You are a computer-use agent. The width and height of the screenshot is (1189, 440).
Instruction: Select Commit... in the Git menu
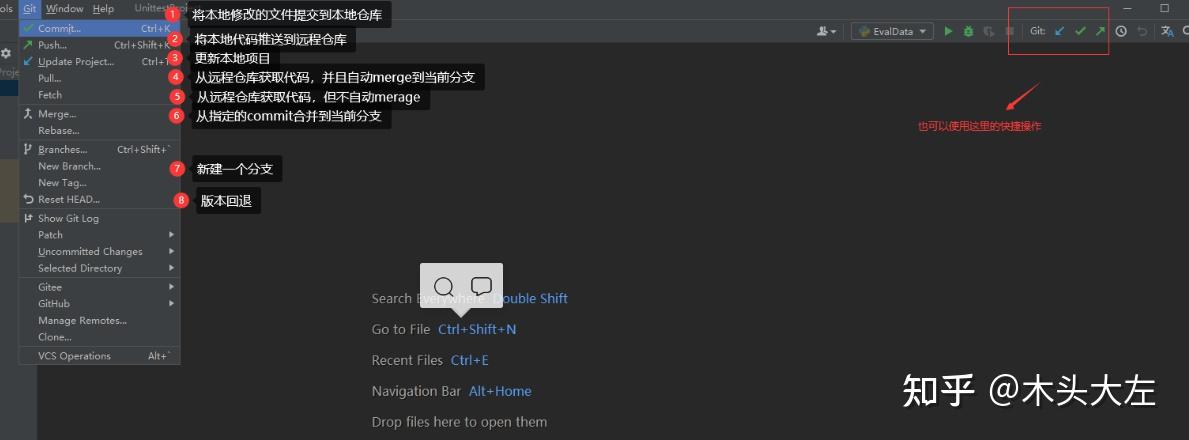click(x=100, y=28)
